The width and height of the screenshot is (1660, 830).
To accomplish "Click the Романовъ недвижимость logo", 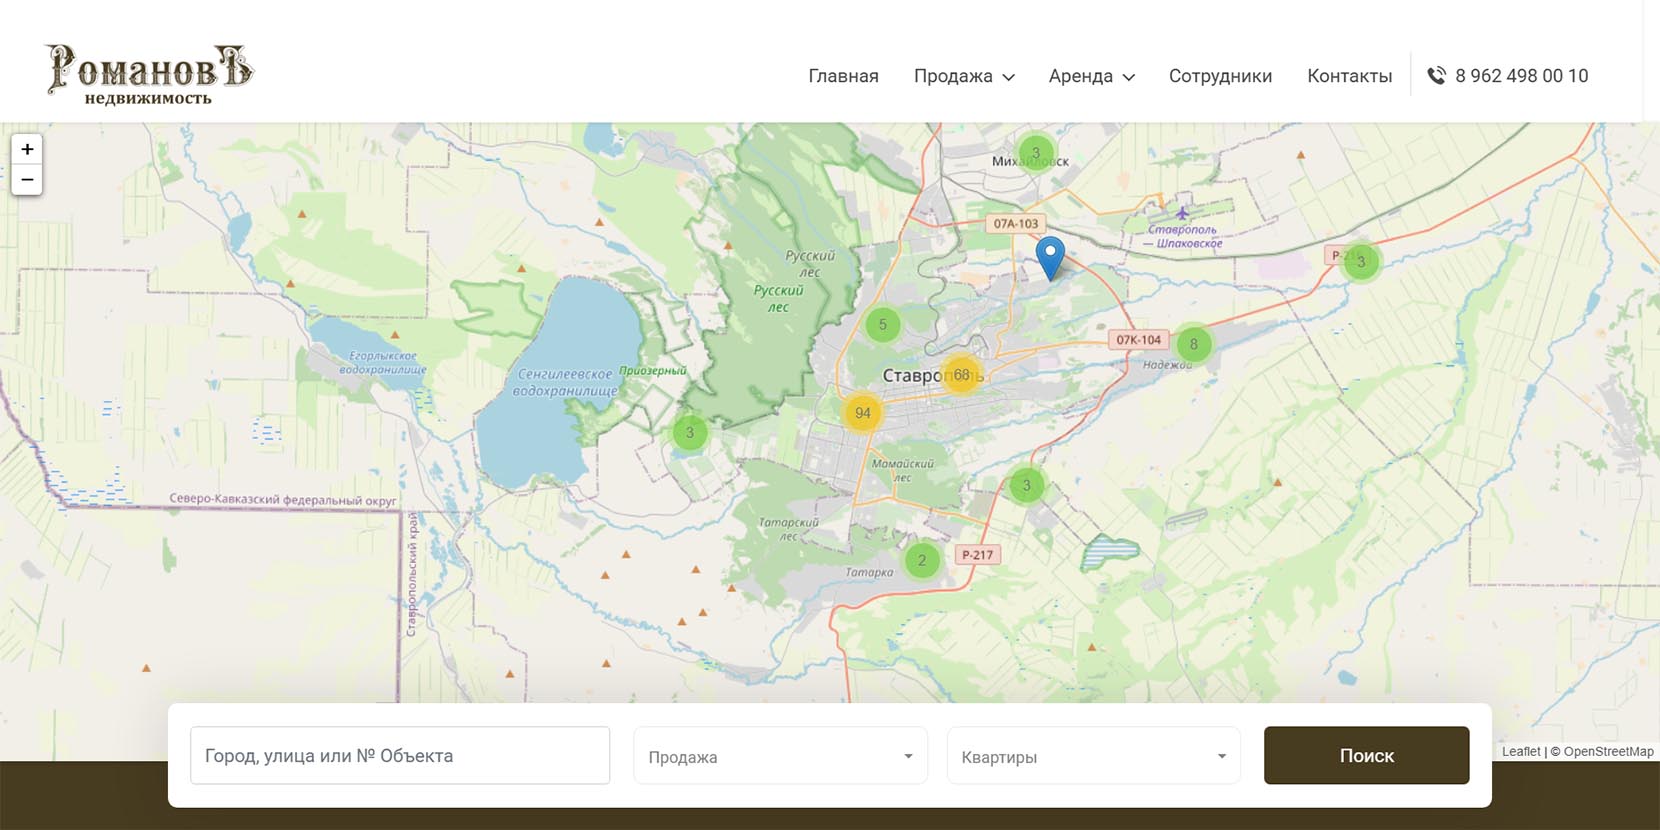I will pyautogui.click(x=149, y=75).
